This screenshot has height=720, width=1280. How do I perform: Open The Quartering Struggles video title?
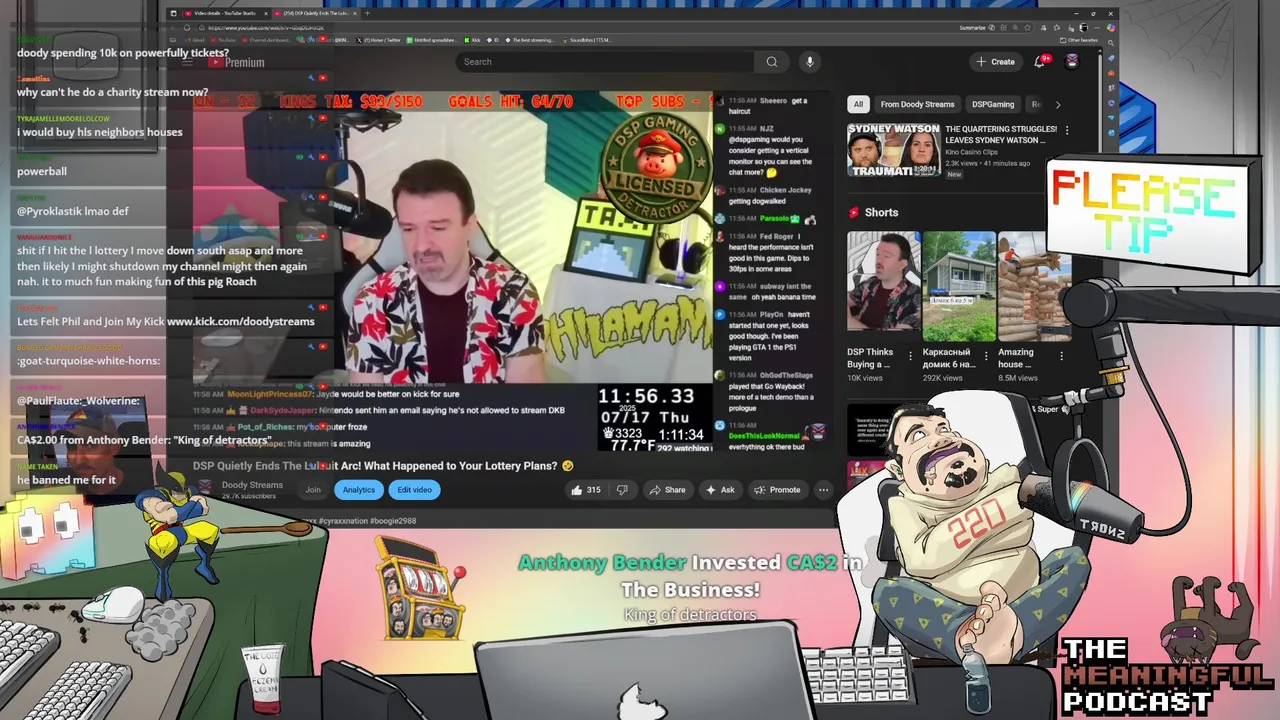[x=1001, y=135]
